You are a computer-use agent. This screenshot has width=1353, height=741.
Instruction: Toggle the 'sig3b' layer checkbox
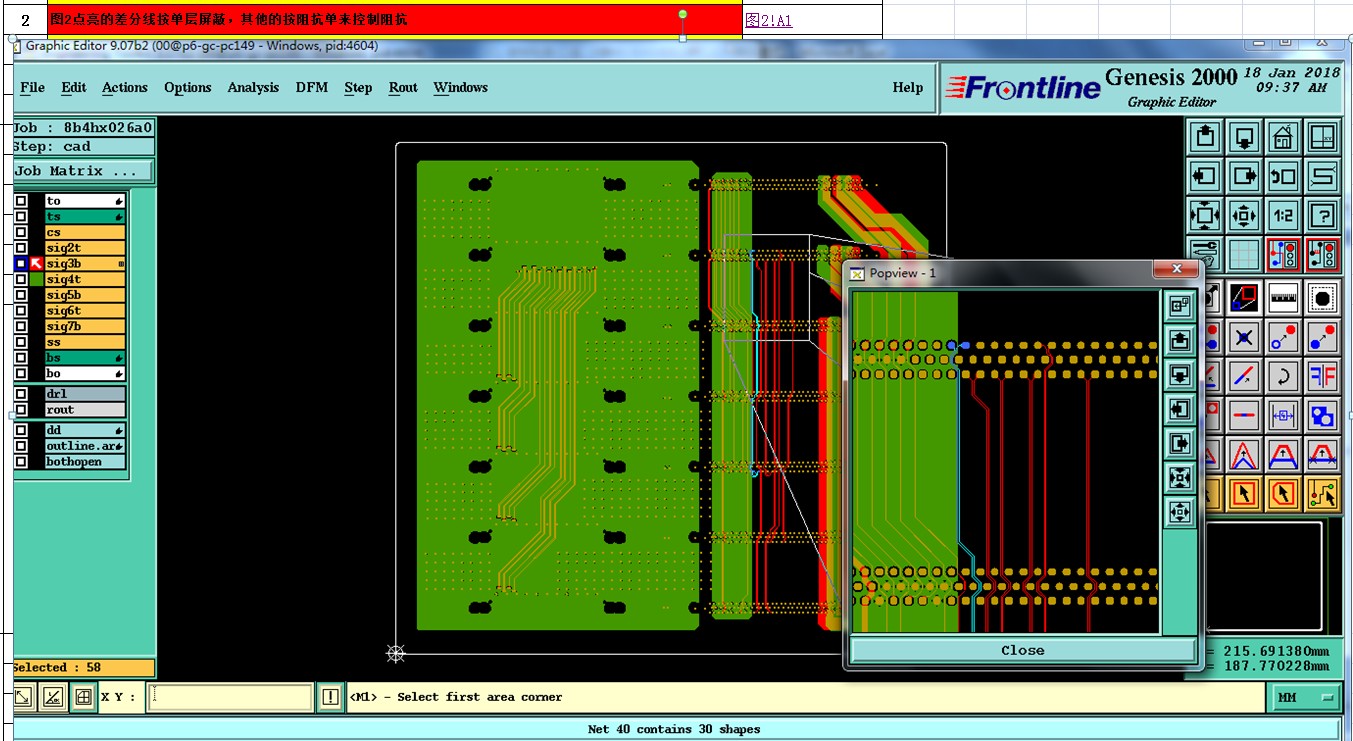(21, 264)
